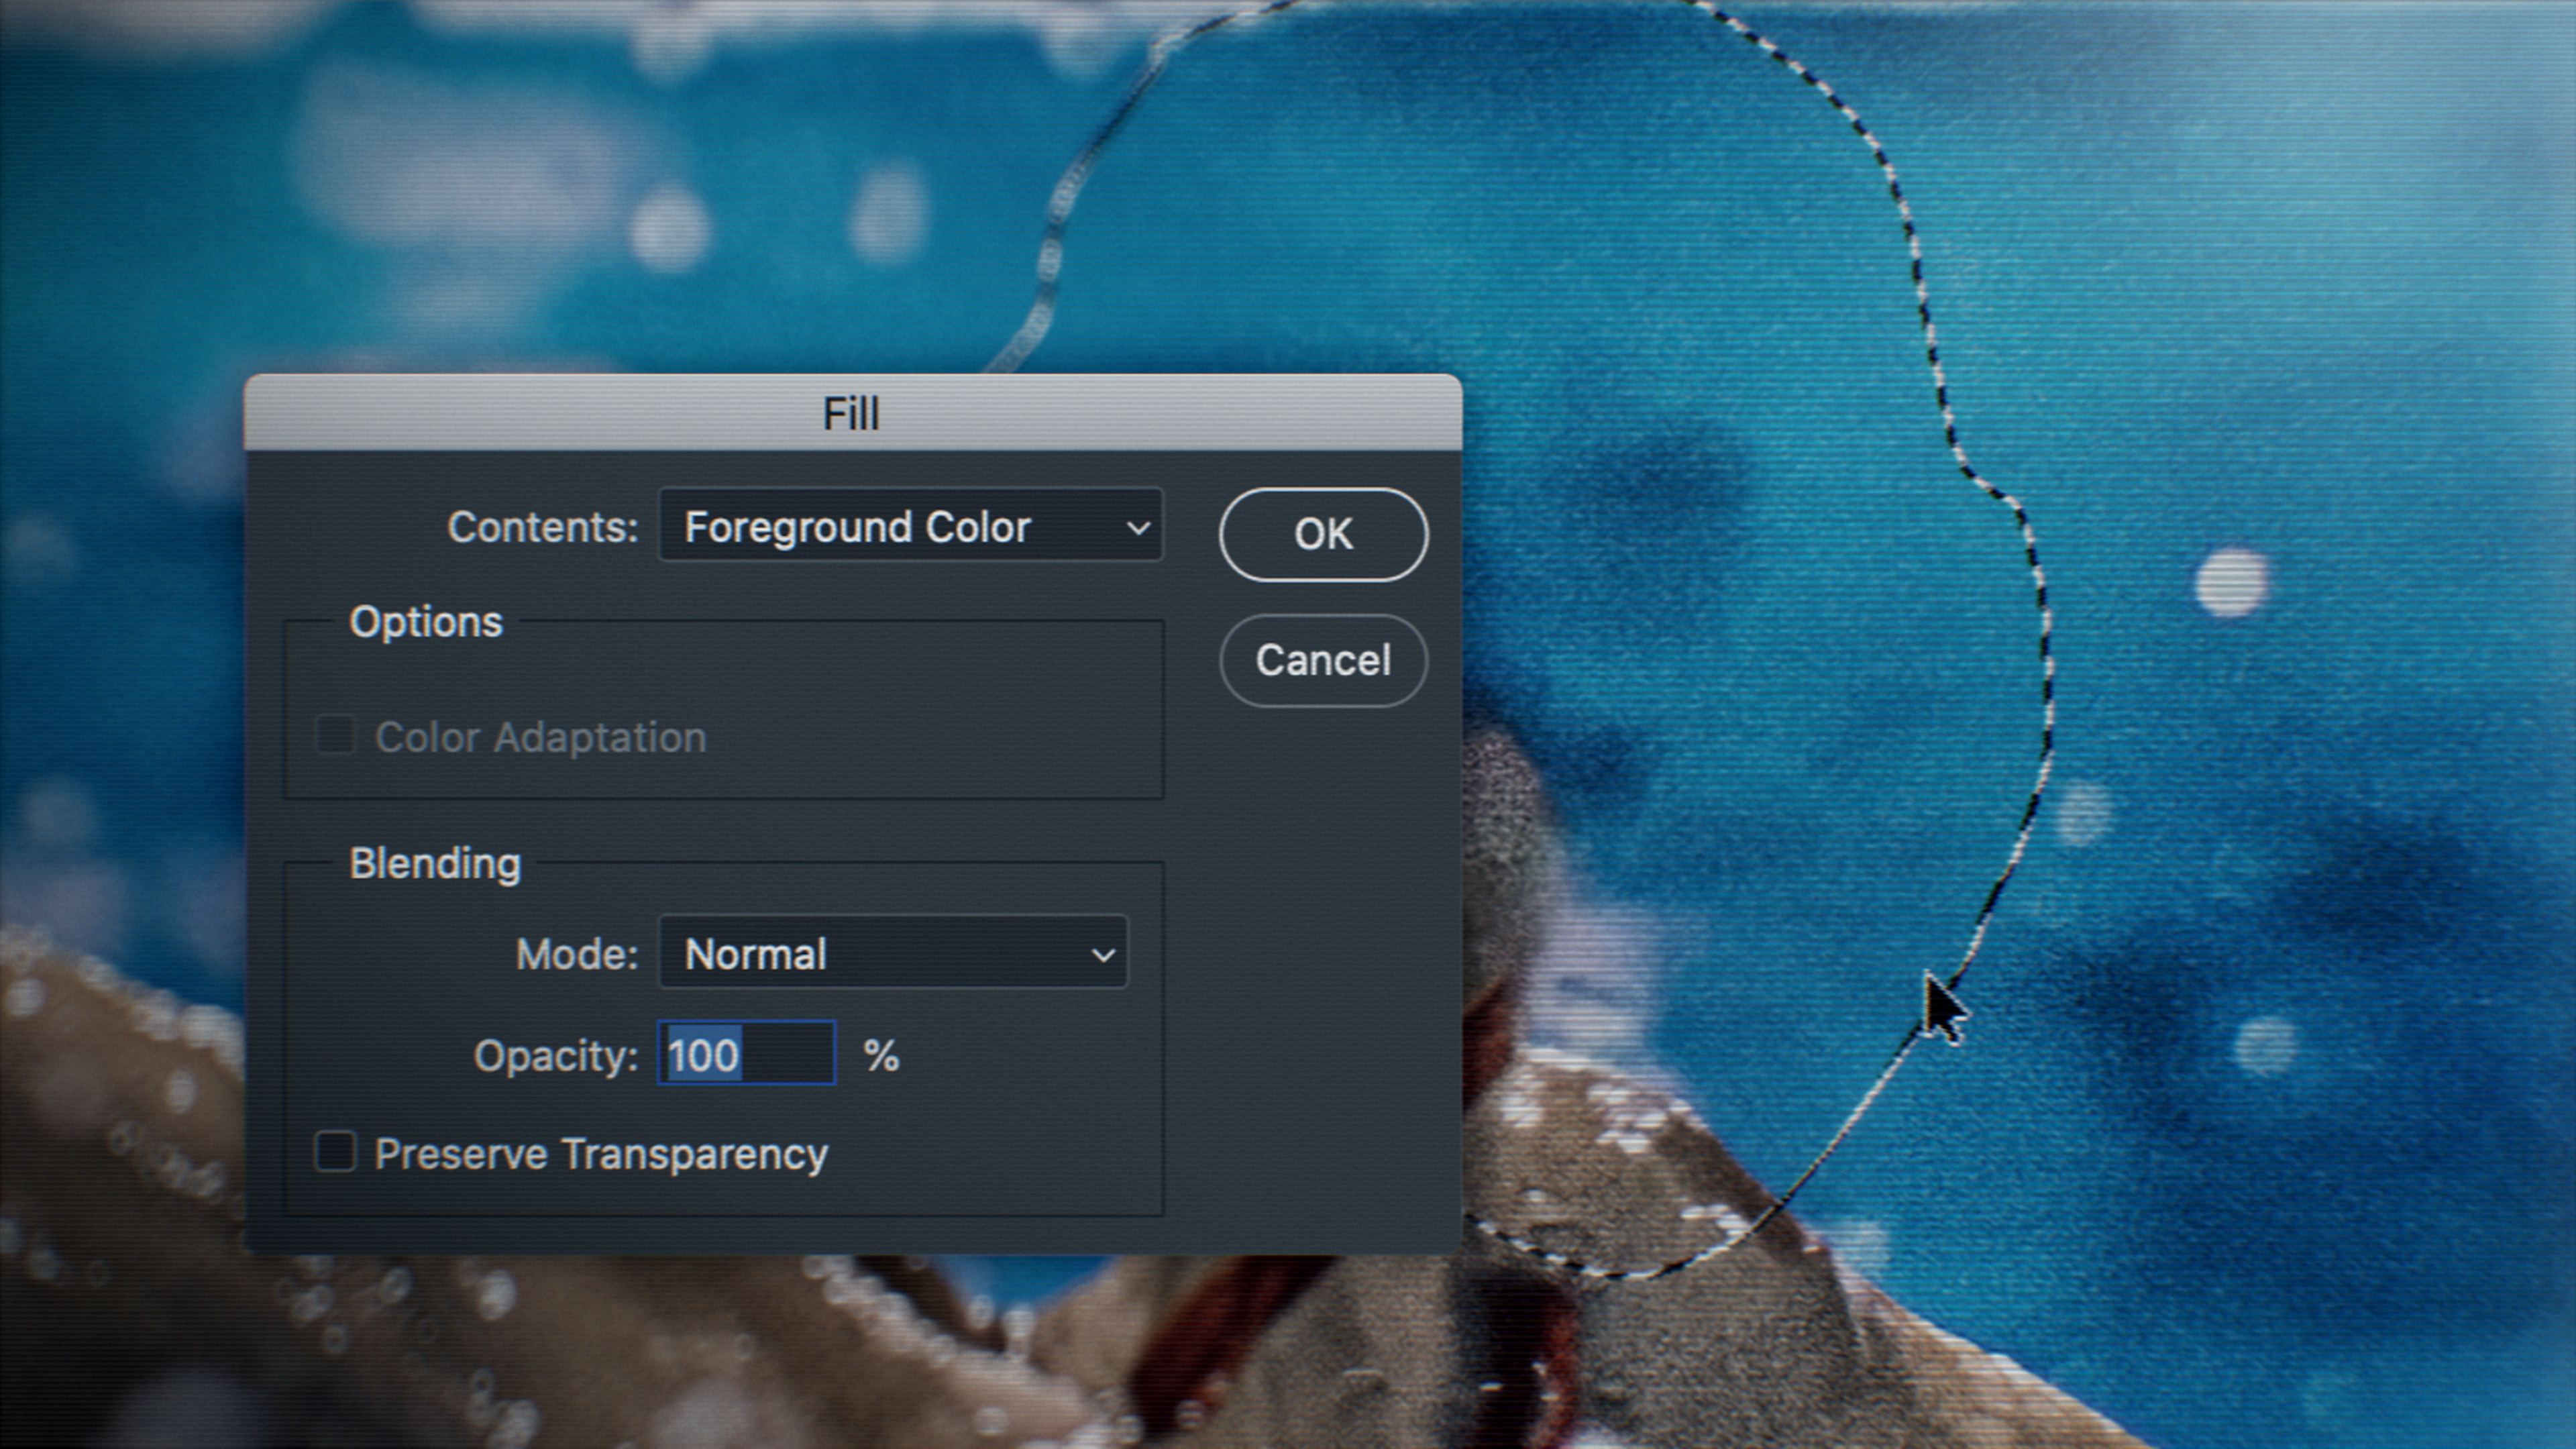This screenshot has width=2576, height=1449.
Task: Click the Mode label in Blending
Action: coord(576,955)
